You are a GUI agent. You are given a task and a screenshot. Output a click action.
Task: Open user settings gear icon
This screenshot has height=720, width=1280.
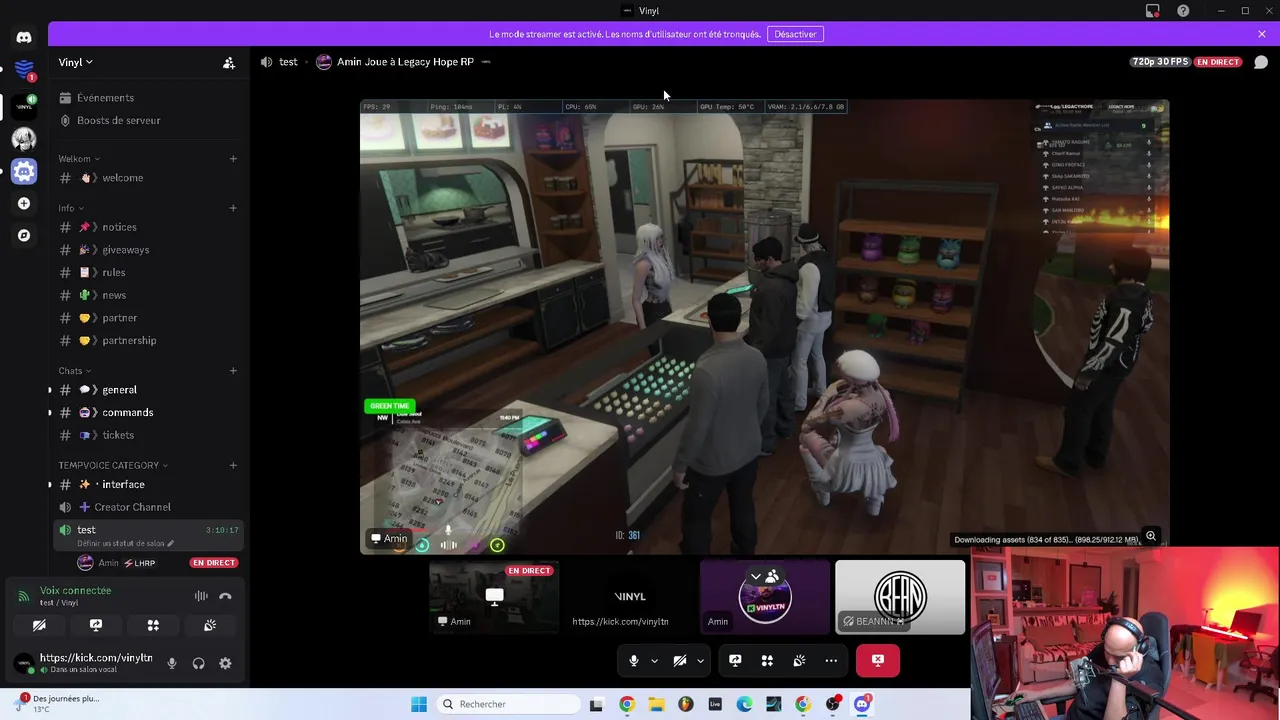point(225,663)
